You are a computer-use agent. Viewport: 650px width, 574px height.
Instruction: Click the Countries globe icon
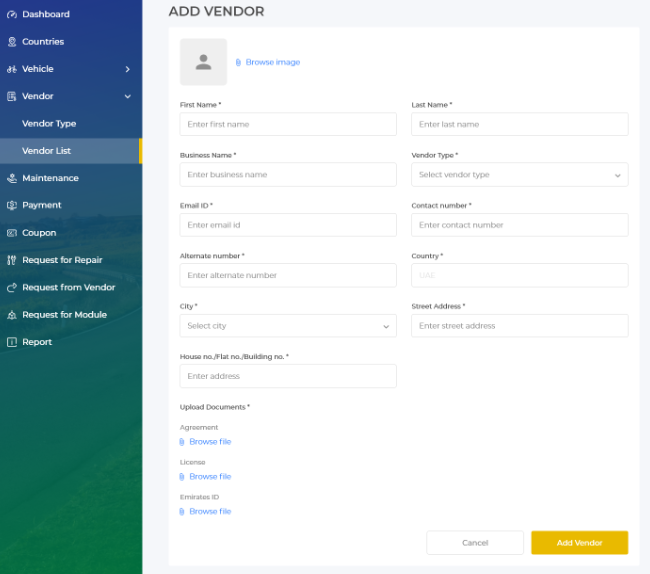[12, 42]
